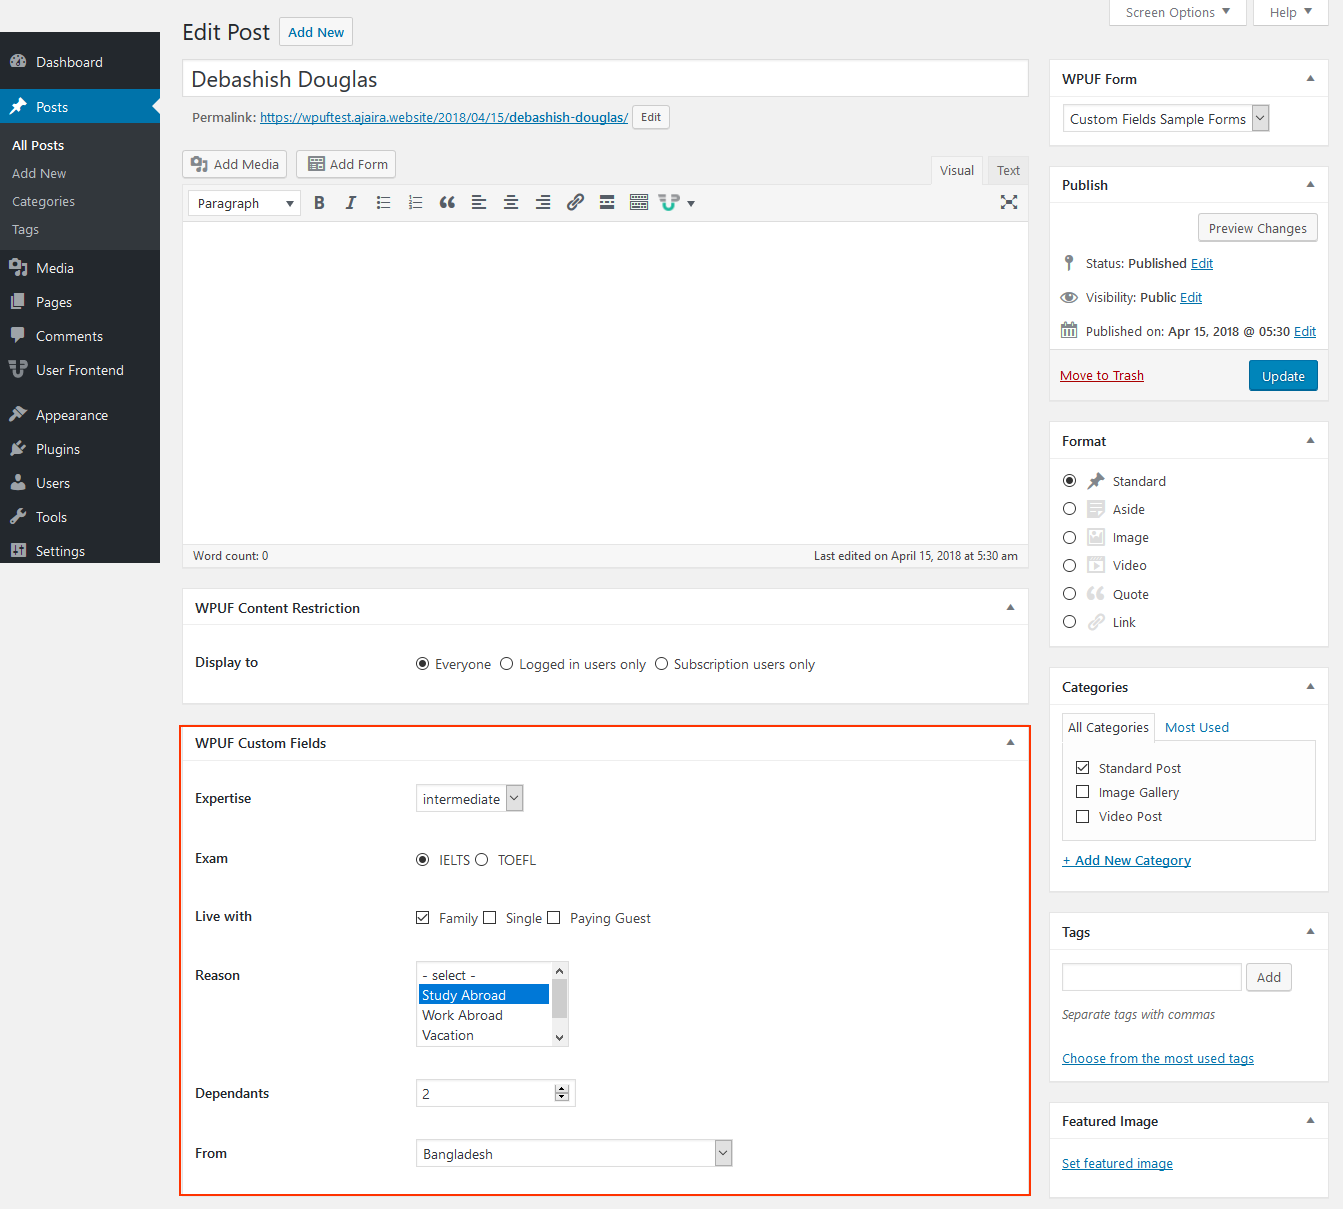
Task: Open the Paragraph format dropdown
Action: pyautogui.click(x=245, y=203)
